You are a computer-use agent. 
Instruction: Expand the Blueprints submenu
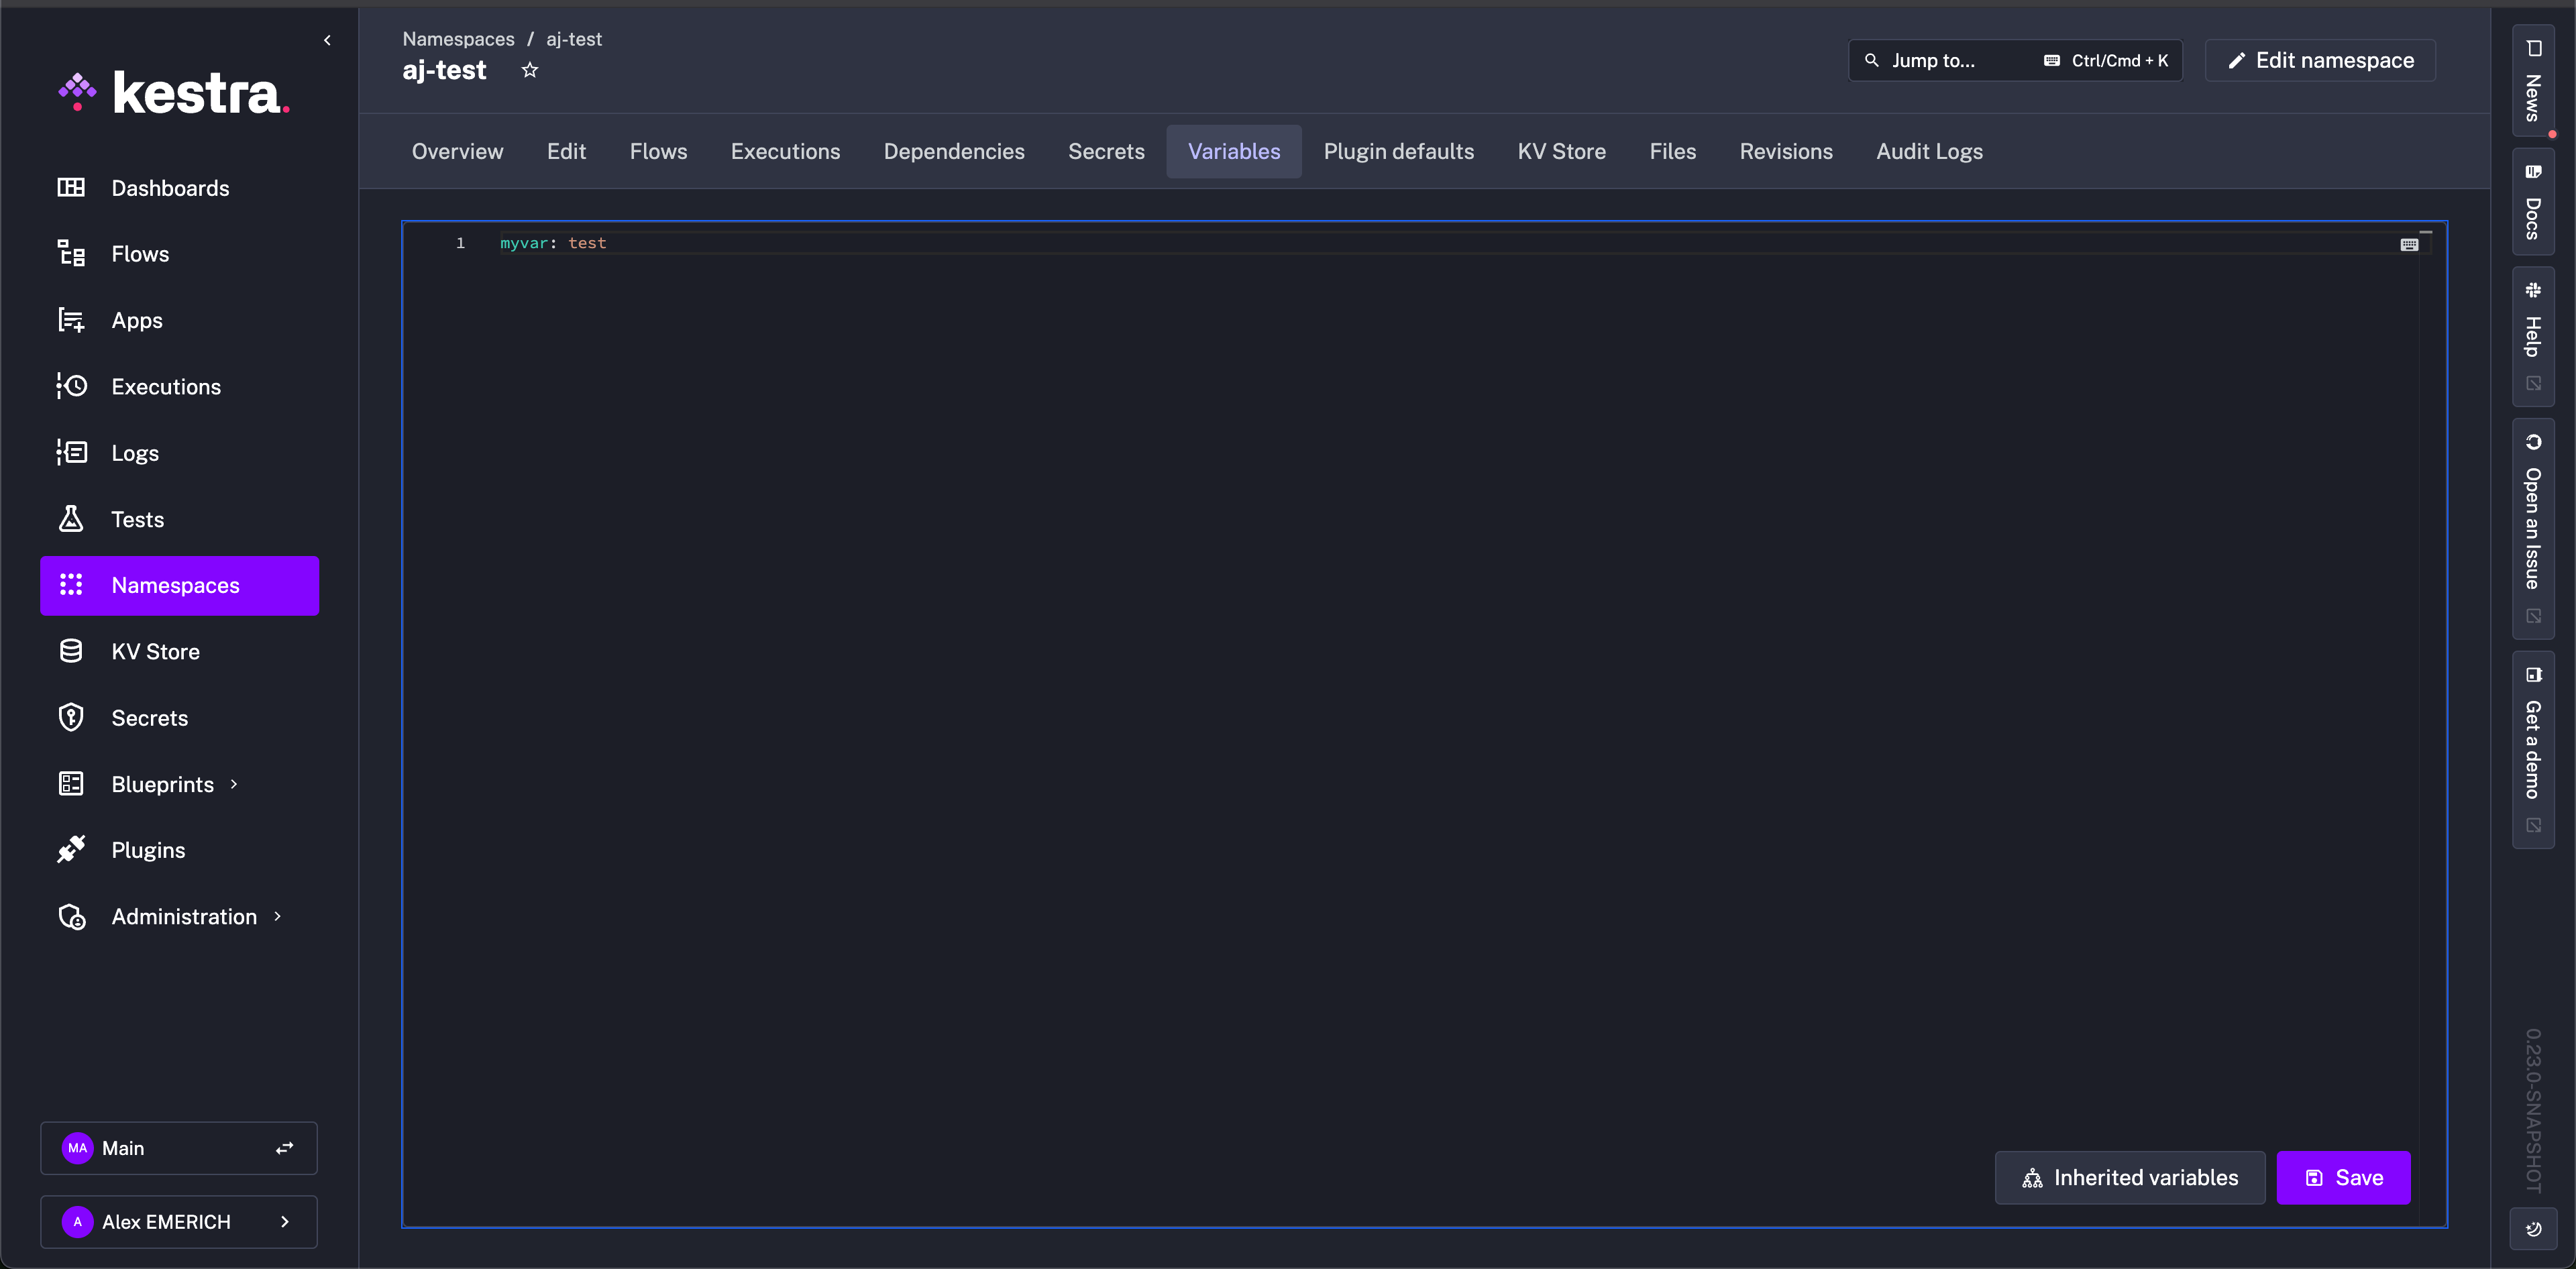234,784
